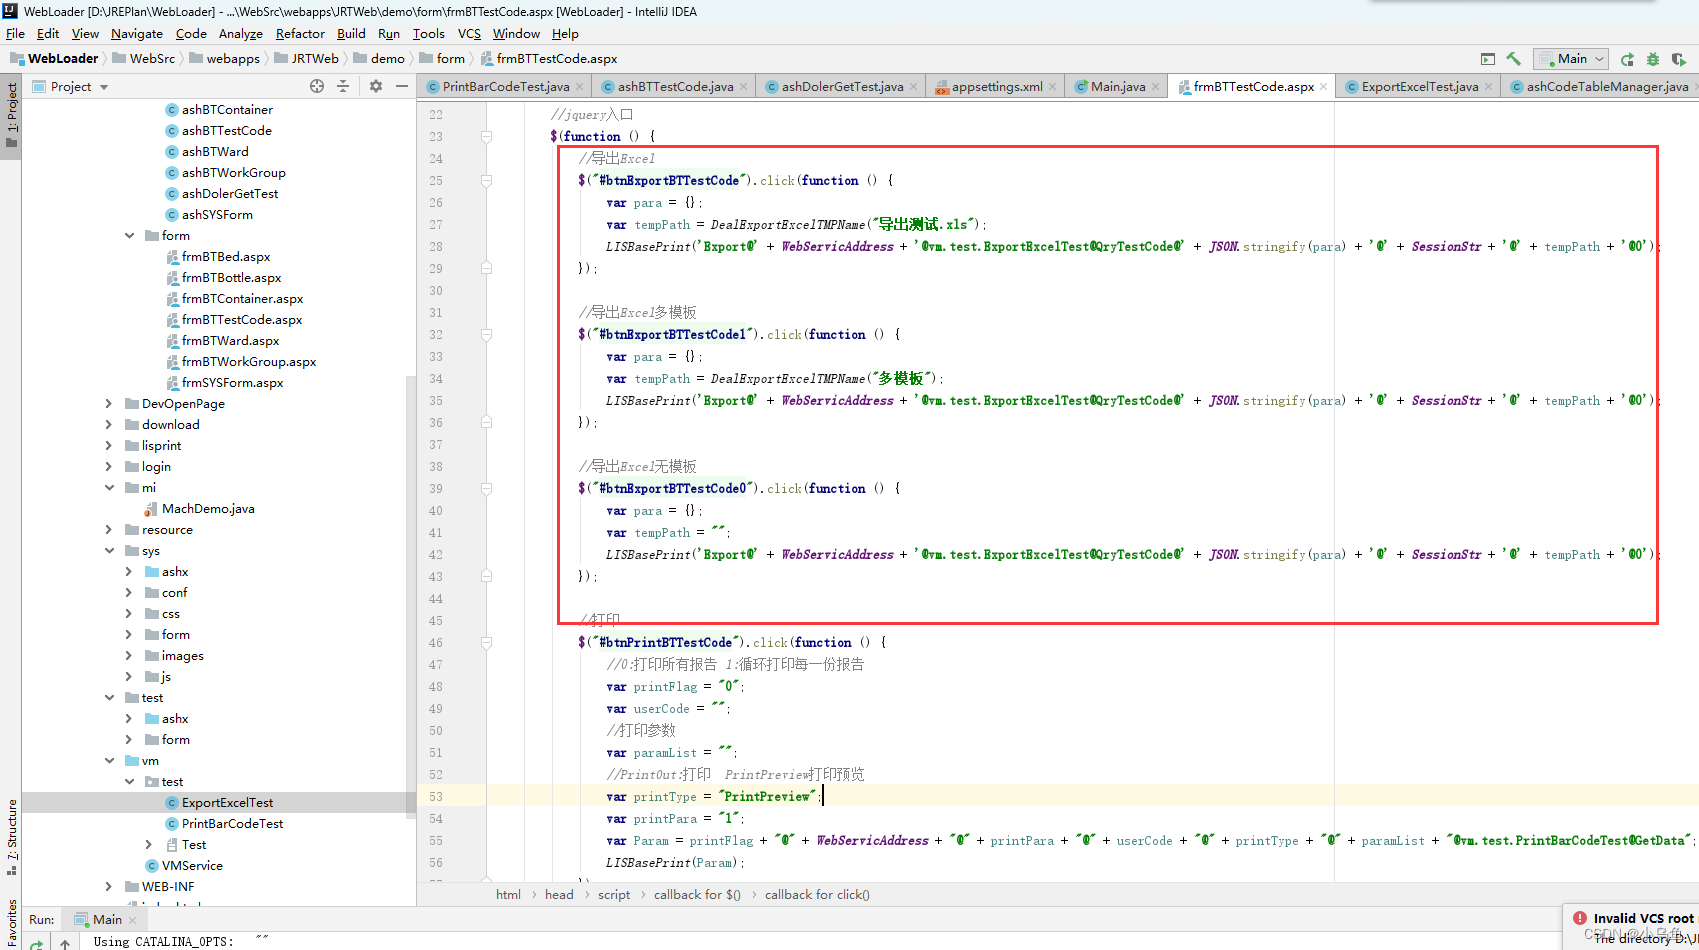The height and width of the screenshot is (950, 1699).
Task: Toggle the Z: Structure tool window stripe
Action: tap(11, 836)
